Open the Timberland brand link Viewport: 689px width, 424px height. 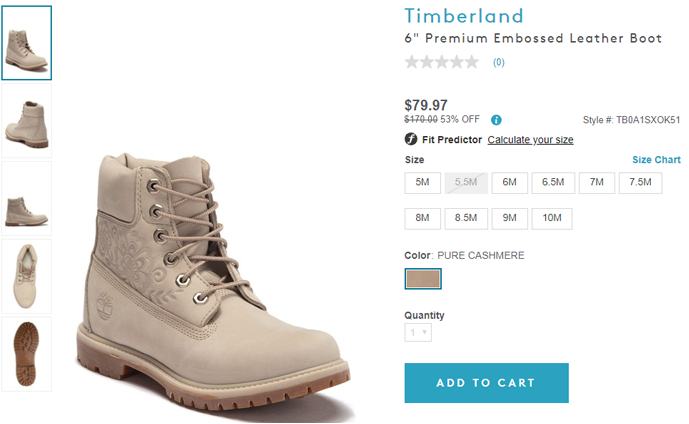click(464, 16)
